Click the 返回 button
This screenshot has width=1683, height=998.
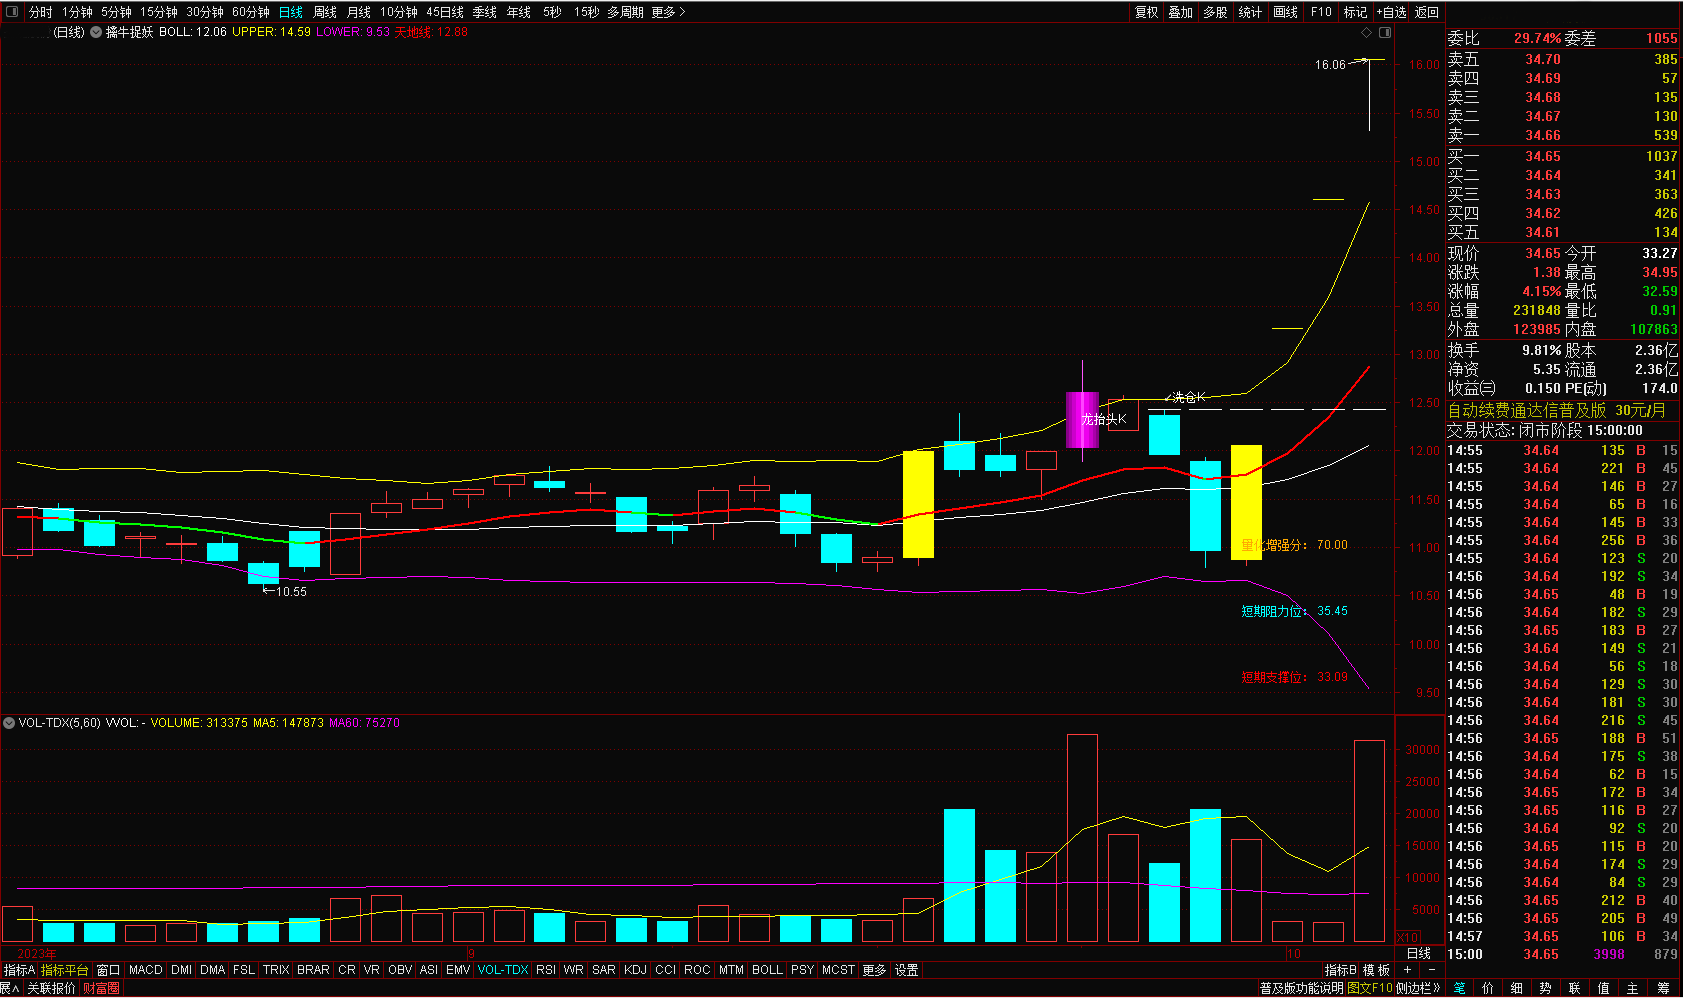pos(1427,12)
